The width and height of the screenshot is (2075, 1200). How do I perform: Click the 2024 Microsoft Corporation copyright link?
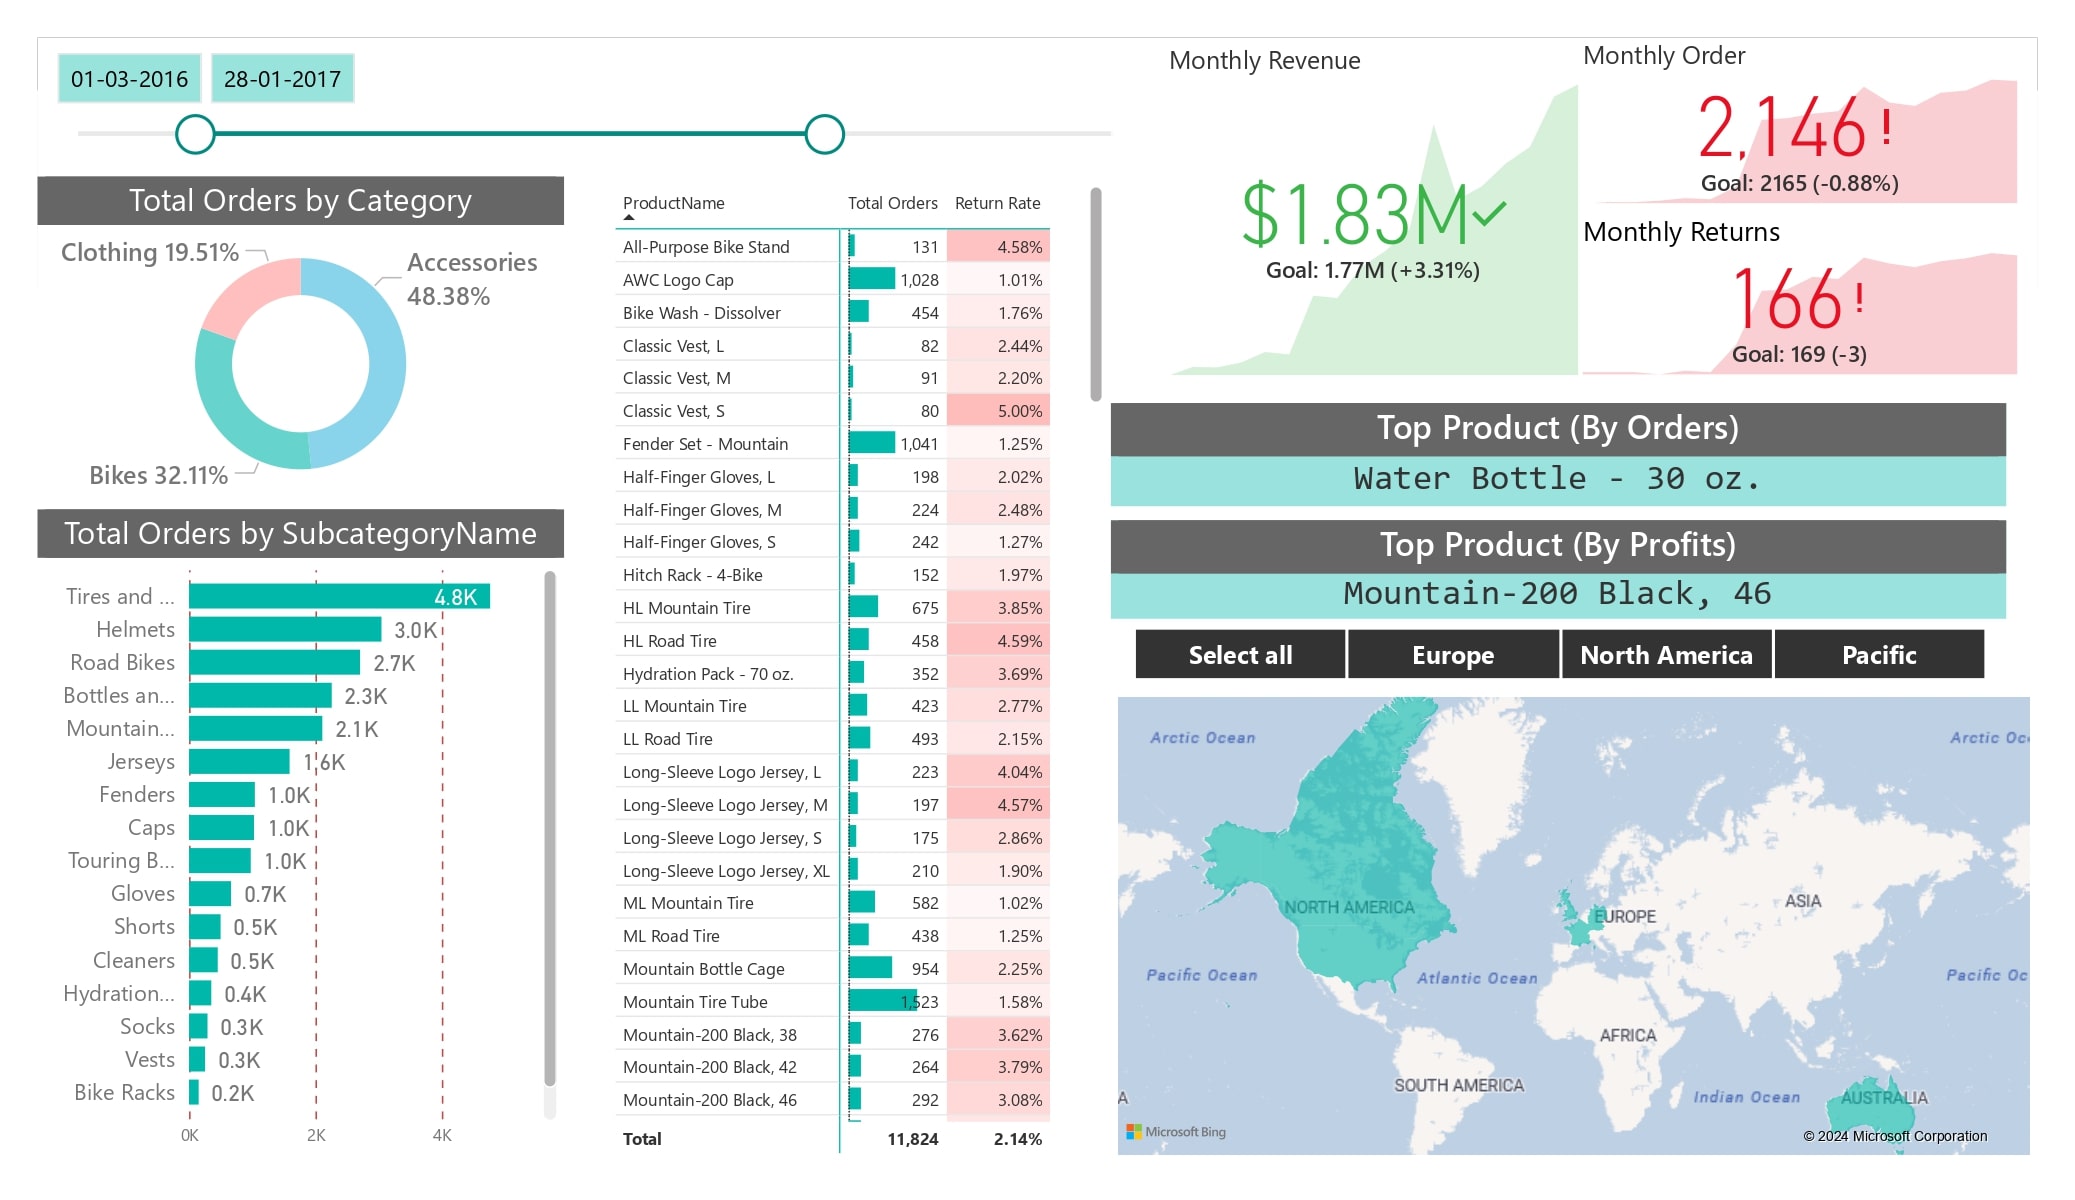(x=1895, y=1136)
